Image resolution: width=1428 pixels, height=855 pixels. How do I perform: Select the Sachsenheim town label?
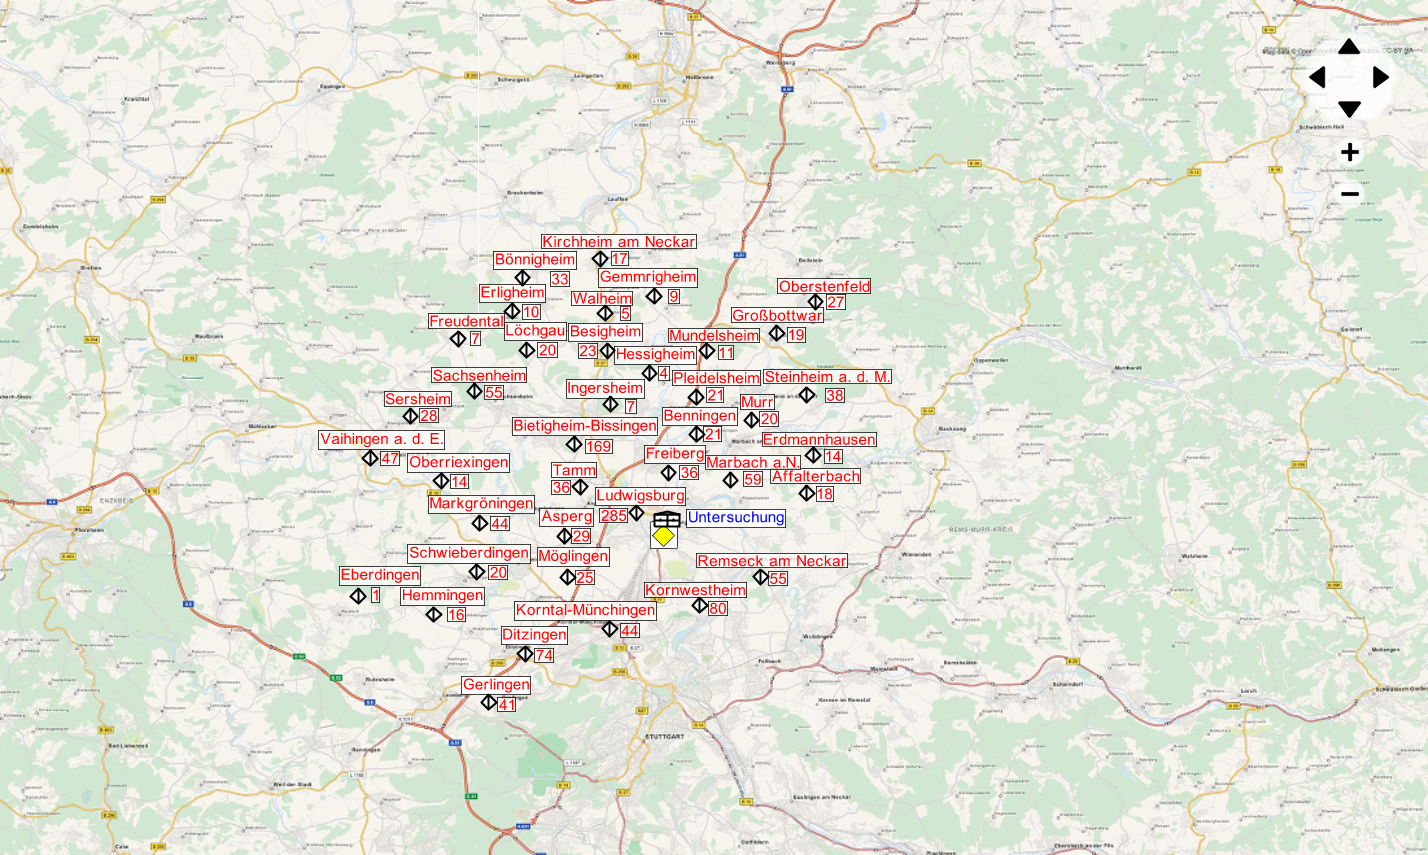[x=479, y=375]
